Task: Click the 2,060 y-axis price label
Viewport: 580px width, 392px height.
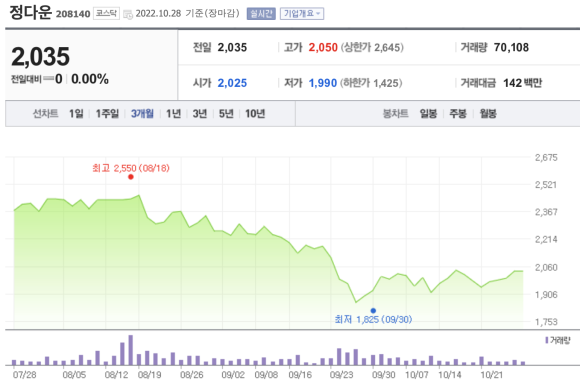Action: point(546,267)
